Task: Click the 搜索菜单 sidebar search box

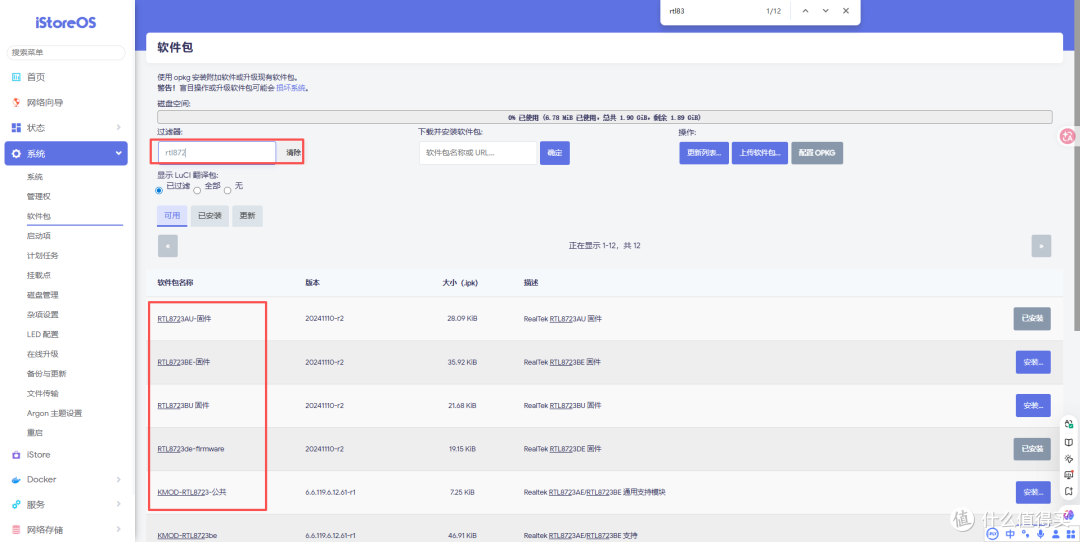Action: click(66, 52)
